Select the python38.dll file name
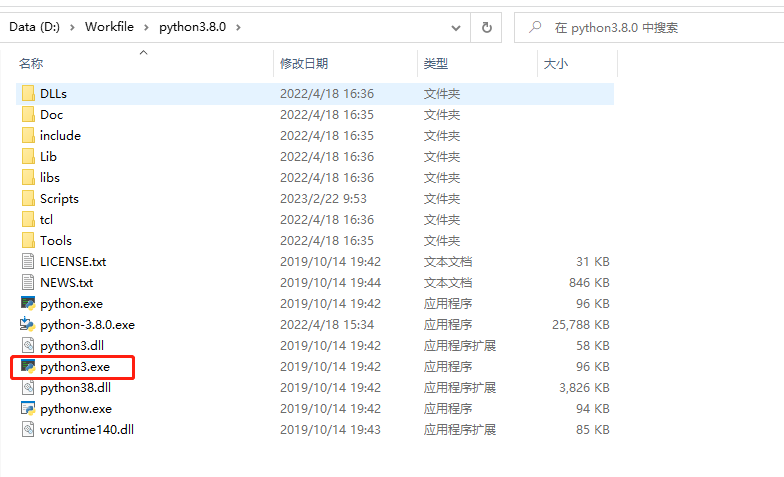Image resolution: width=784 pixels, height=477 pixels. click(x=76, y=388)
